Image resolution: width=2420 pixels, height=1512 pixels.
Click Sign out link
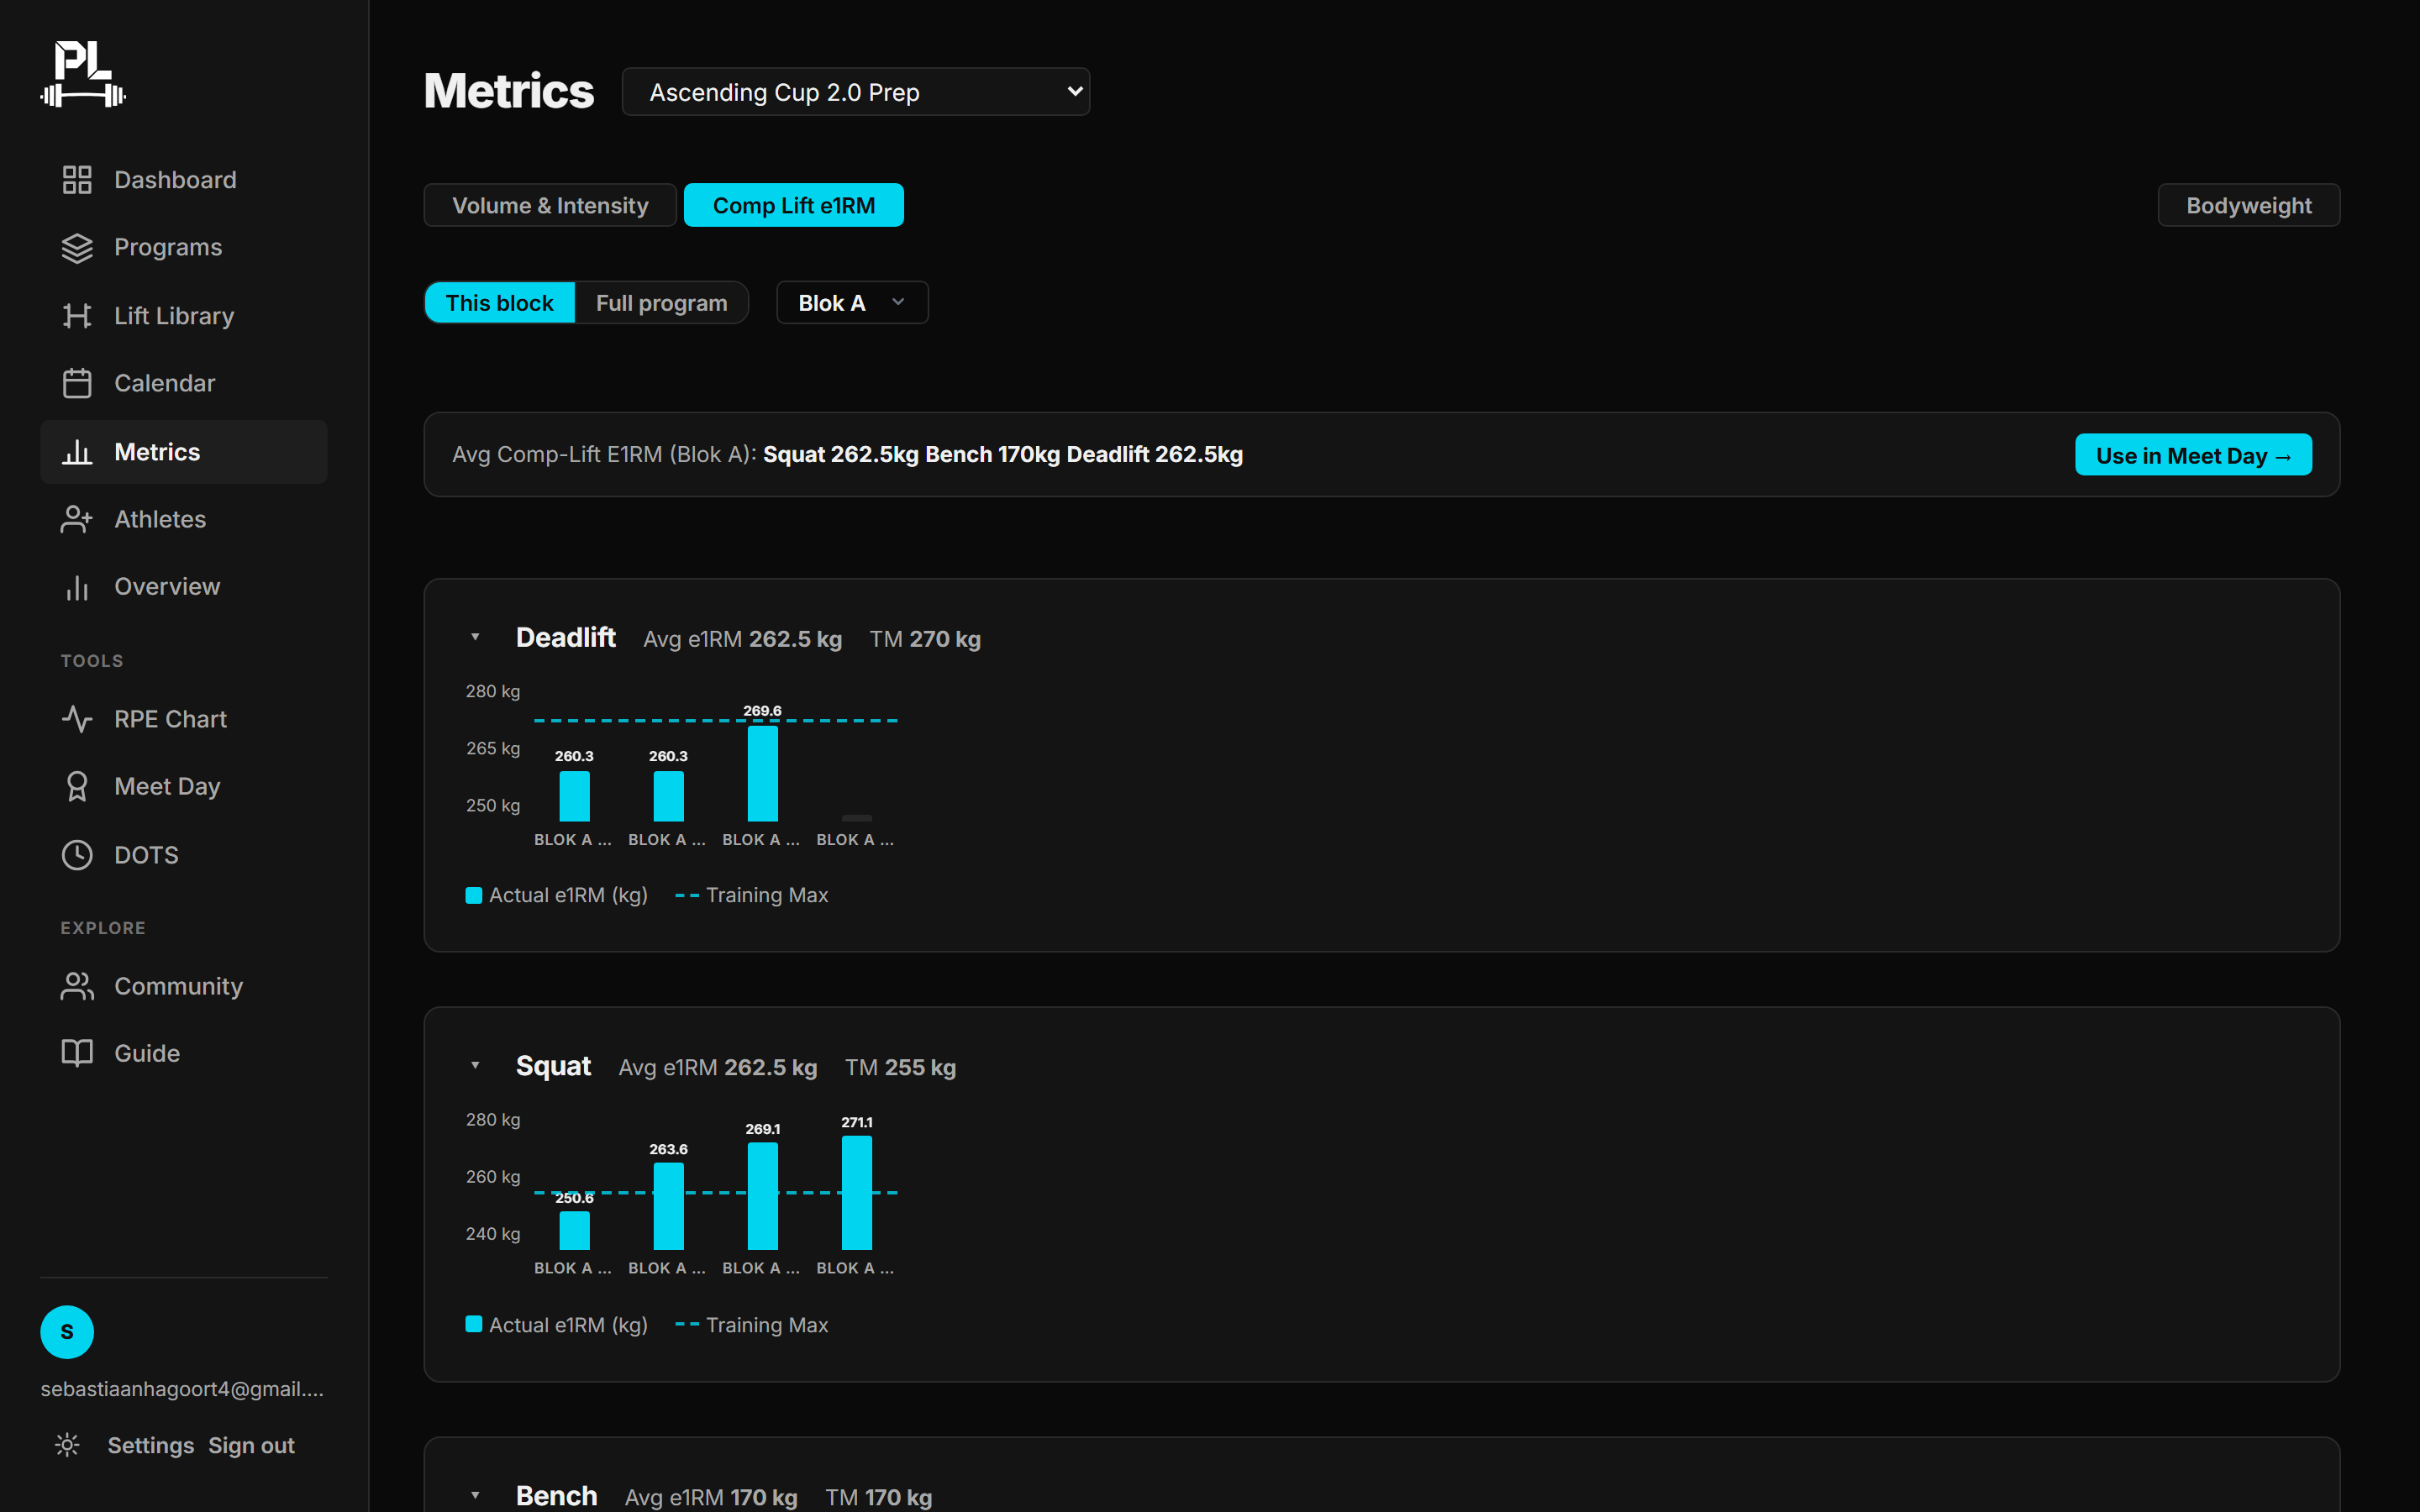[251, 1446]
